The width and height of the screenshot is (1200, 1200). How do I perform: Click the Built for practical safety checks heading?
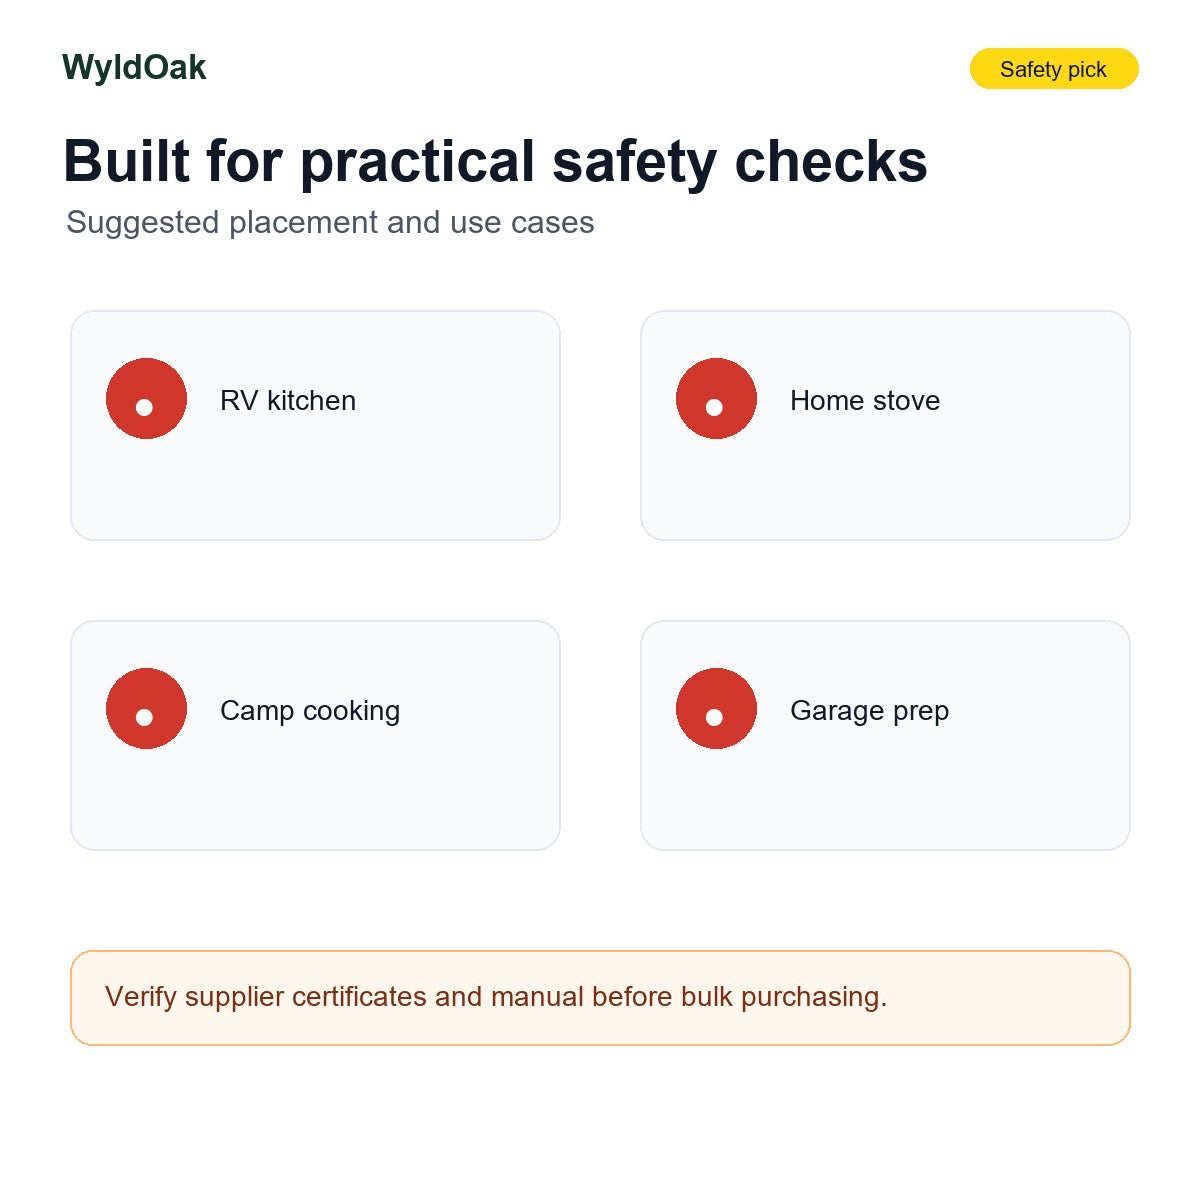tap(495, 161)
